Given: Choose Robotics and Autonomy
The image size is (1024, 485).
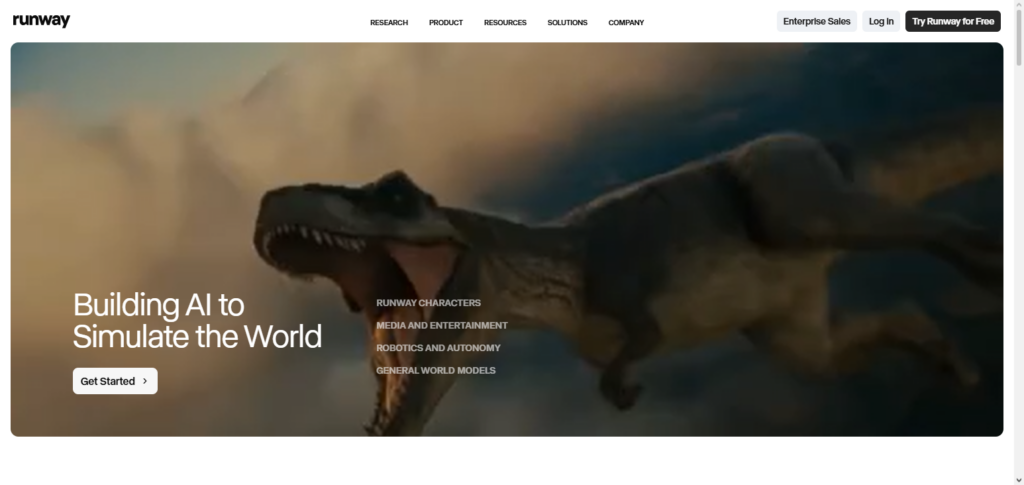Looking at the screenshot, I should (438, 348).
